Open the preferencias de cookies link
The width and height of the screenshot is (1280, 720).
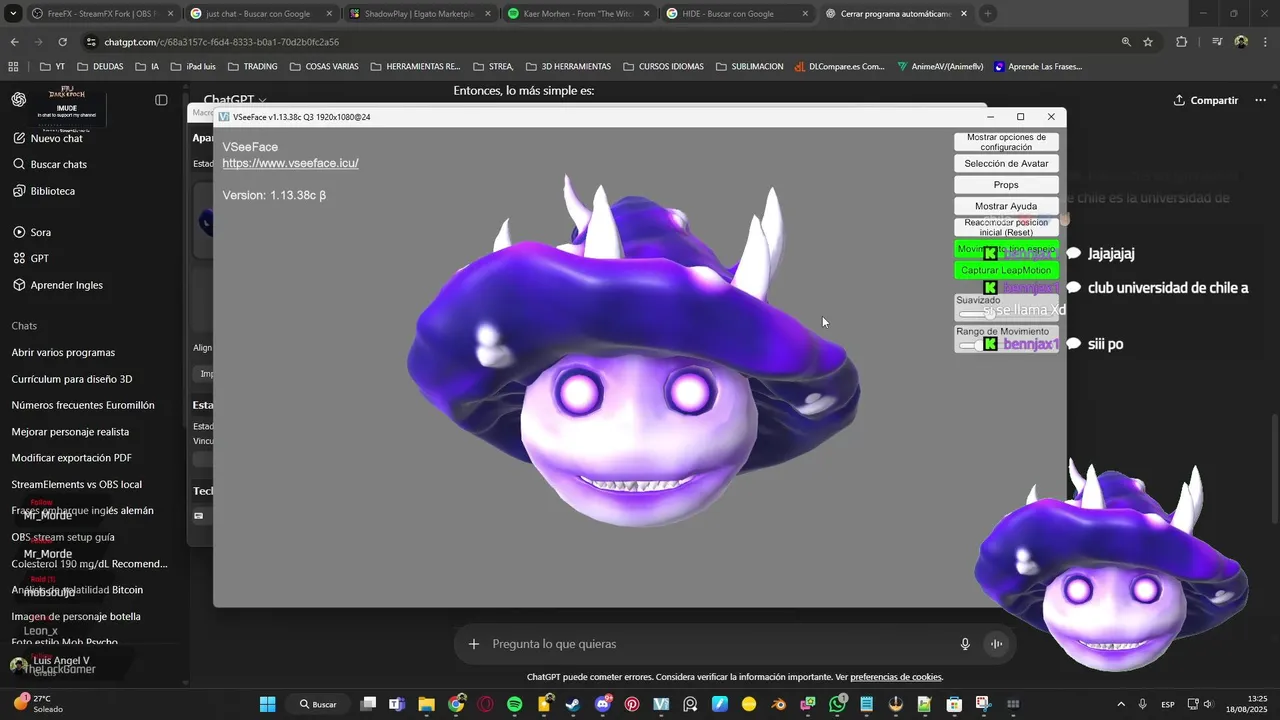(x=896, y=677)
